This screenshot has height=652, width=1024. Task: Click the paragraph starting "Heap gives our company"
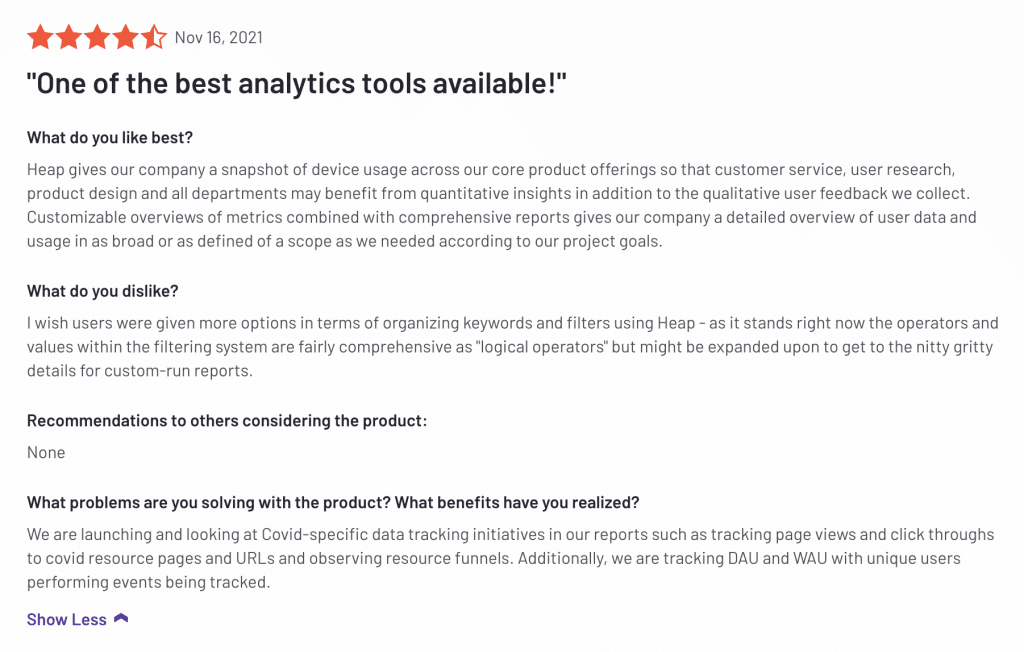pos(500,205)
